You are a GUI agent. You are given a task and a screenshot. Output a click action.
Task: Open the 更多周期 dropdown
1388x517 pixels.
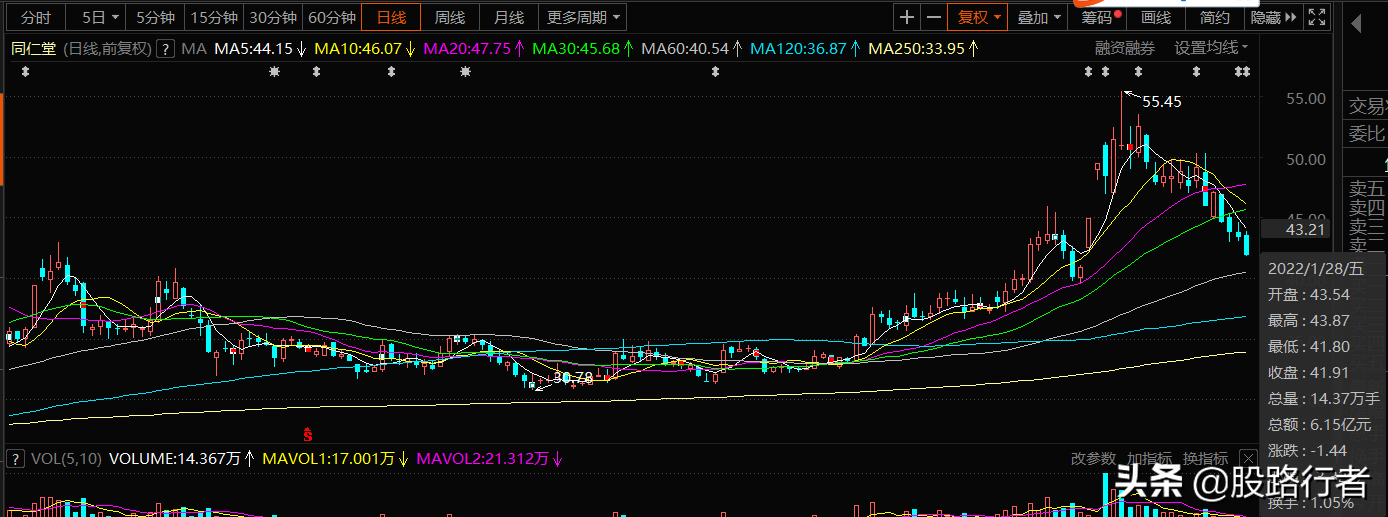(583, 17)
